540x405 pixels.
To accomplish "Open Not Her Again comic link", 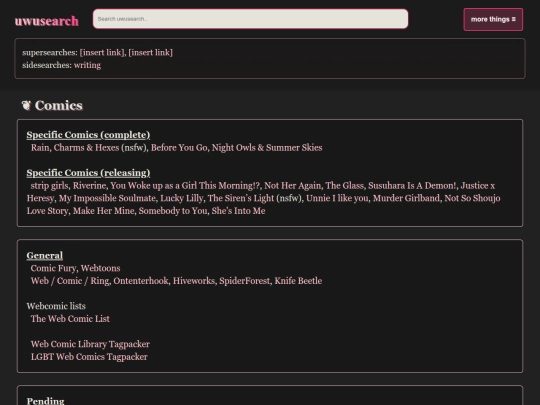I will pyautogui.click(x=292, y=185).
